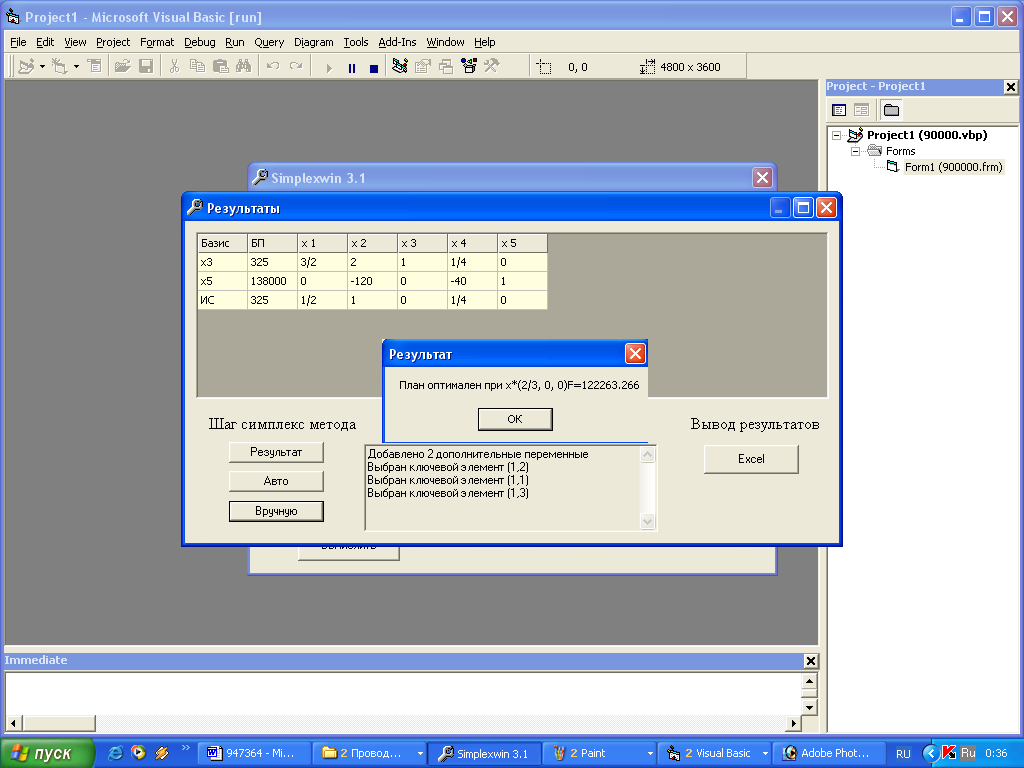The height and width of the screenshot is (768, 1024).
Task: Open the Edit menu
Action: pyautogui.click(x=45, y=42)
